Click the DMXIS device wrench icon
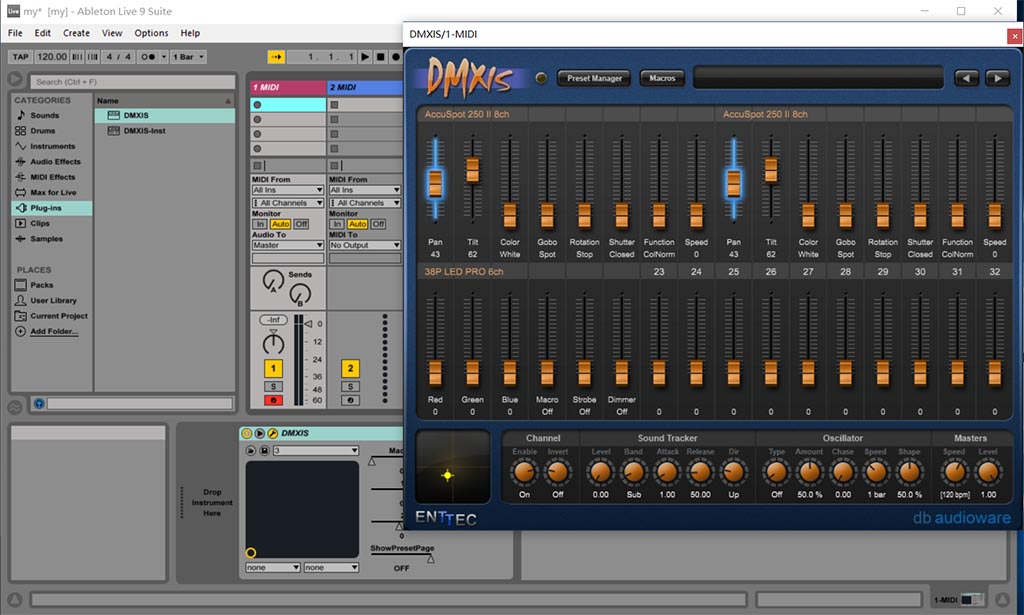This screenshot has height=615, width=1024. [x=273, y=433]
